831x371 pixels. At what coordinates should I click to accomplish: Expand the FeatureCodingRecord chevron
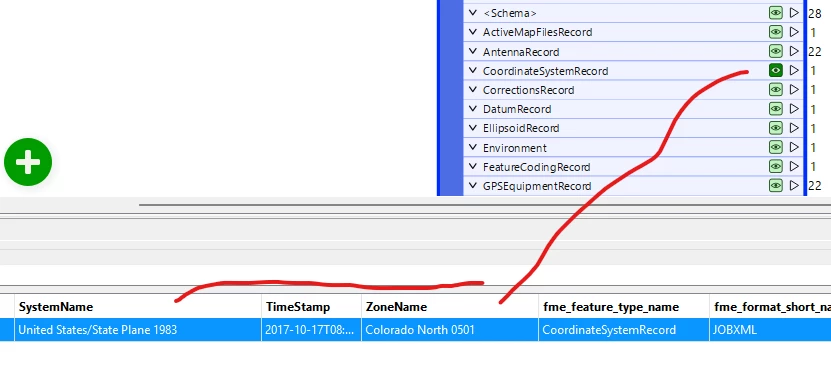(x=473, y=166)
